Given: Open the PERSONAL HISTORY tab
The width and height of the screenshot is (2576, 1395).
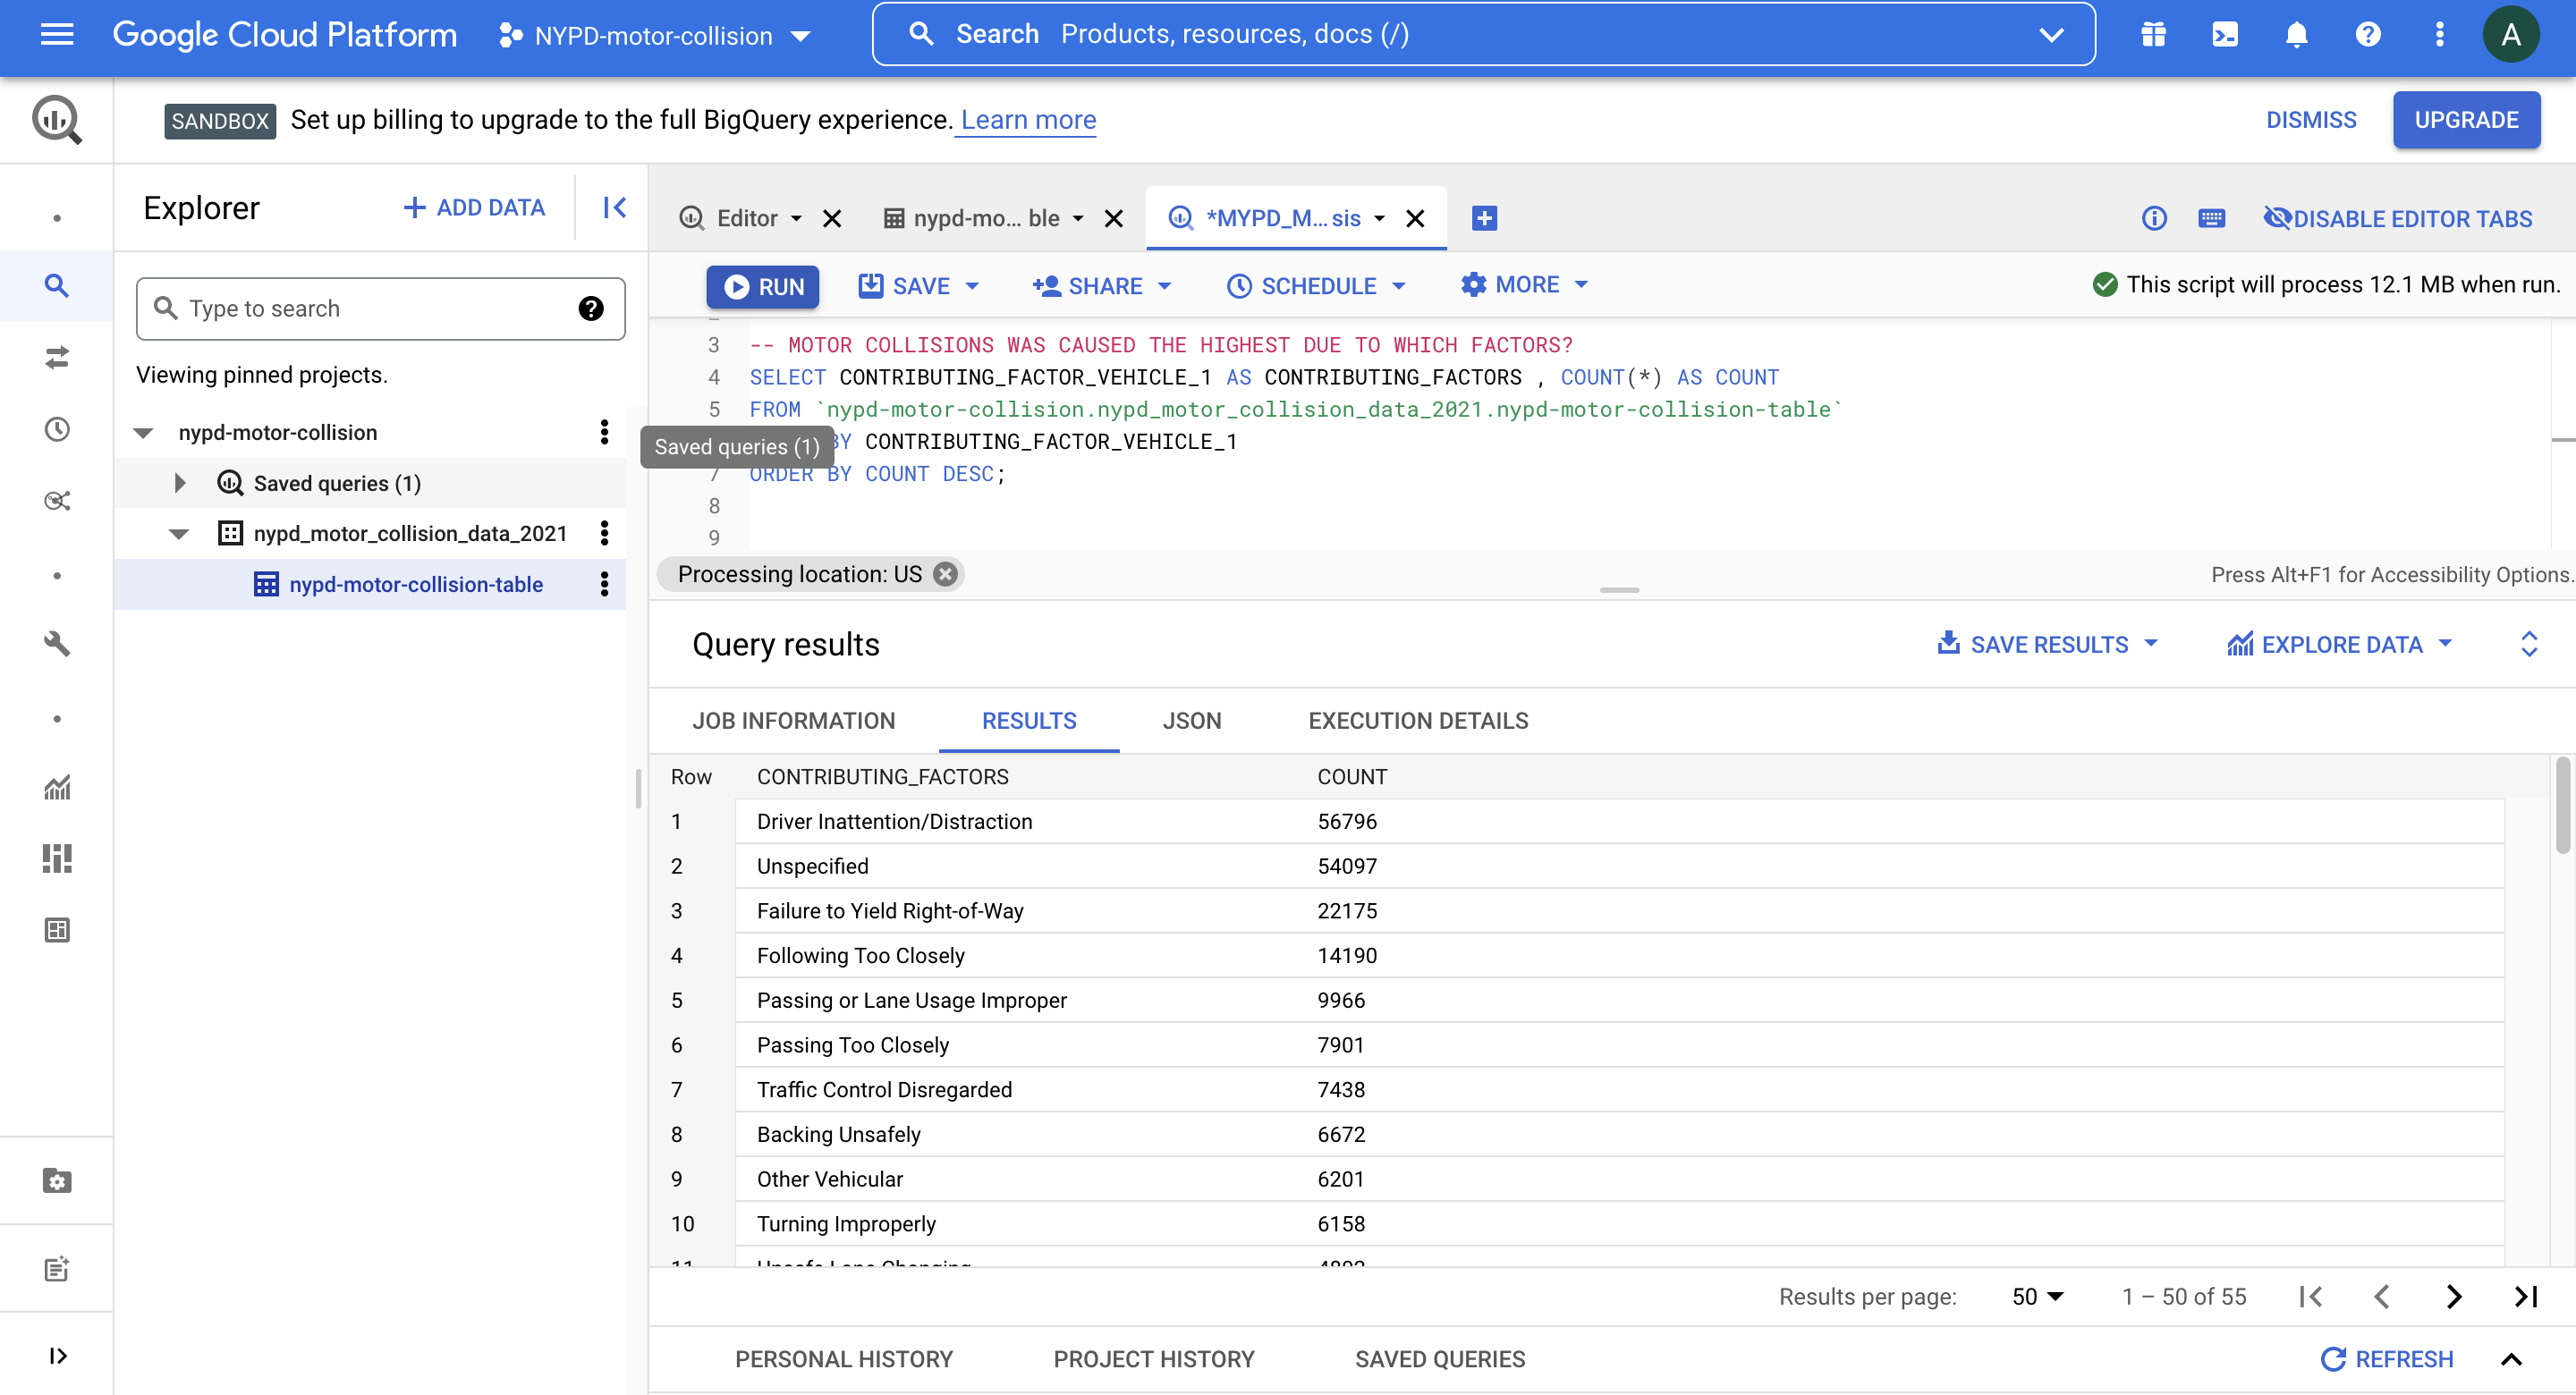Looking at the screenshot, I should pos(844,1359).
